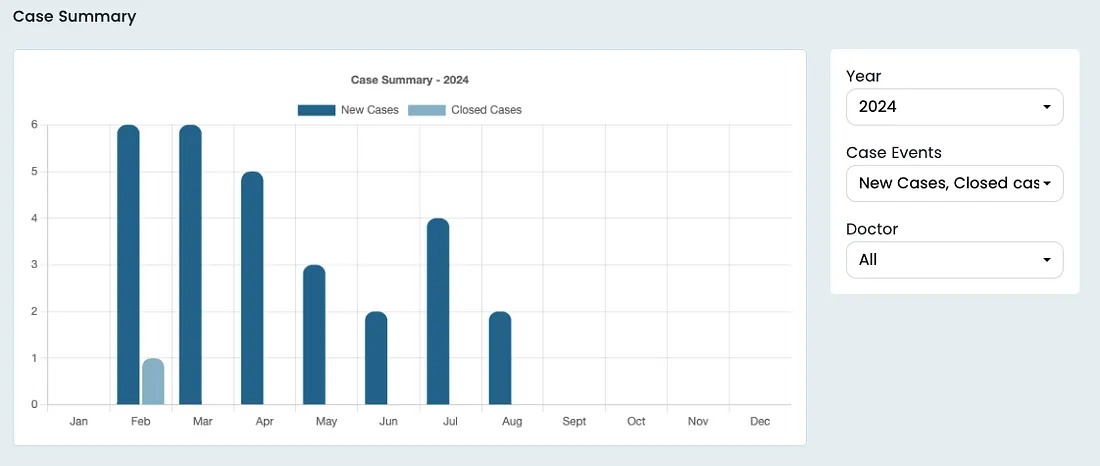This screenshot has height=466, width=1100.
Task: Open the Year dropdown showing 2024
Action: coord(953,107)
